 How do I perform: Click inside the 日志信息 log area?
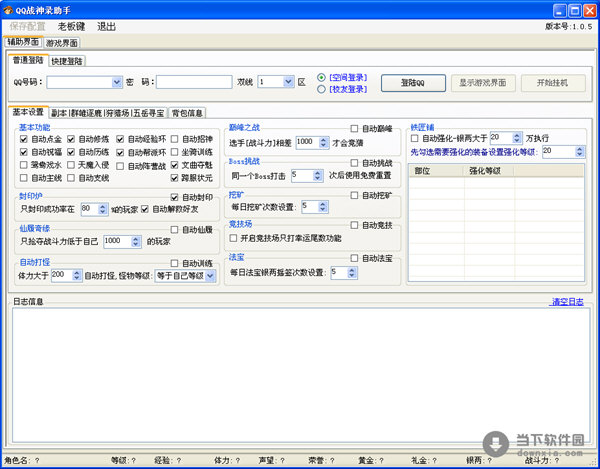301,375
